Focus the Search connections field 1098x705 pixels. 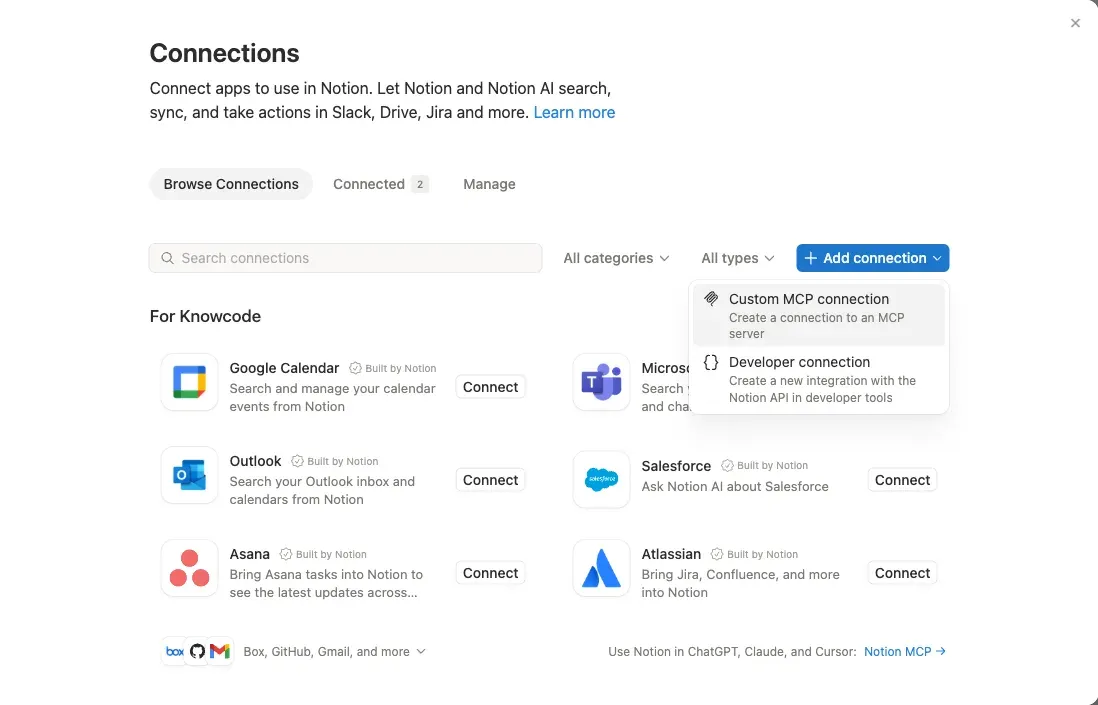point(345,258)
